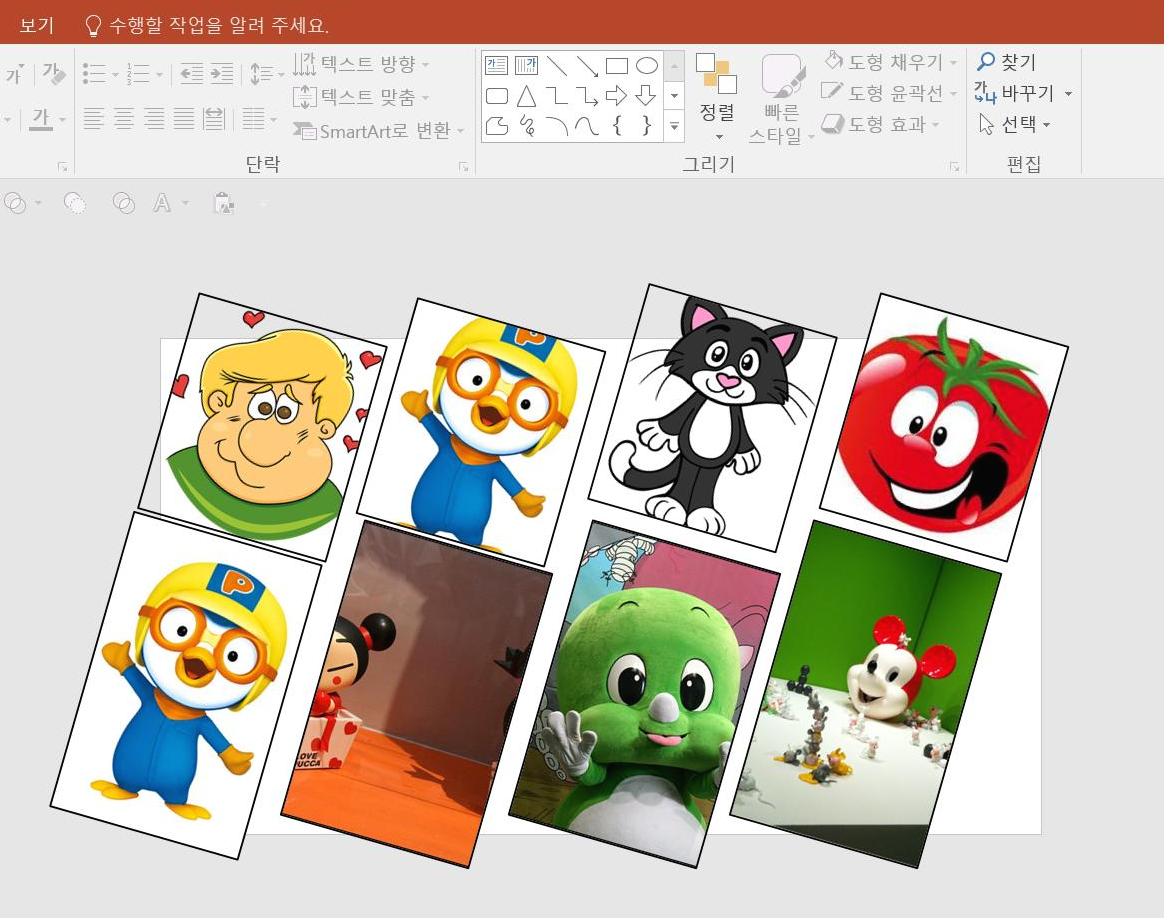Select the arc shape
This screenshot has height=918, width=1164.
pyautogui.click(x=557, y=125)
